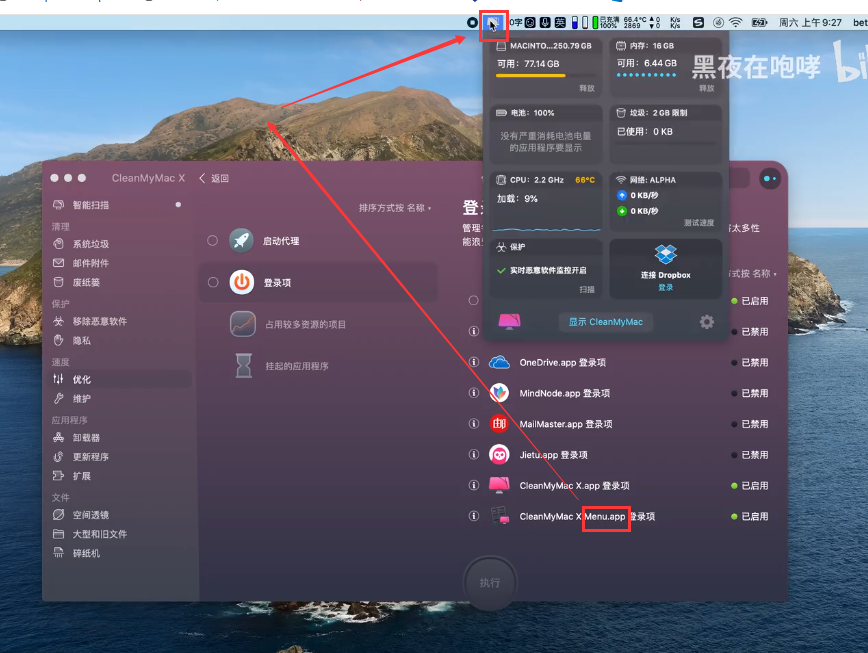This screenshot has width=868, height=653.
Task: Open the 卸载器 module
Action: click(x=86, y=437)
